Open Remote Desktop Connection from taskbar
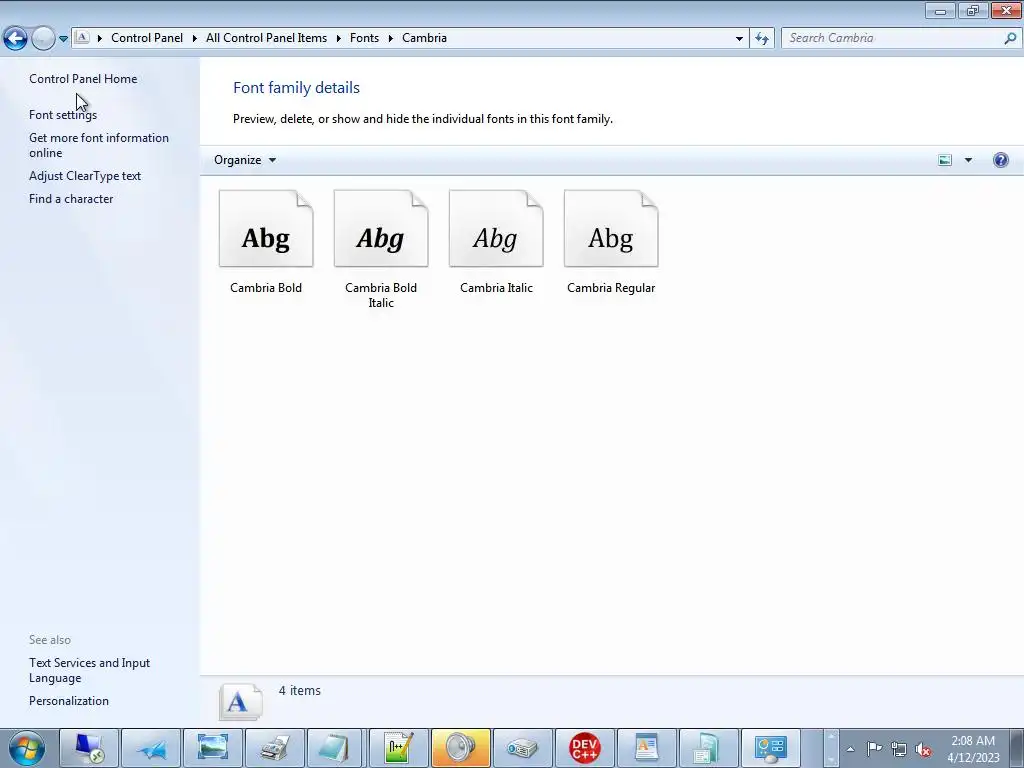The image size is (1024, 768). click(x=89, y=748)
